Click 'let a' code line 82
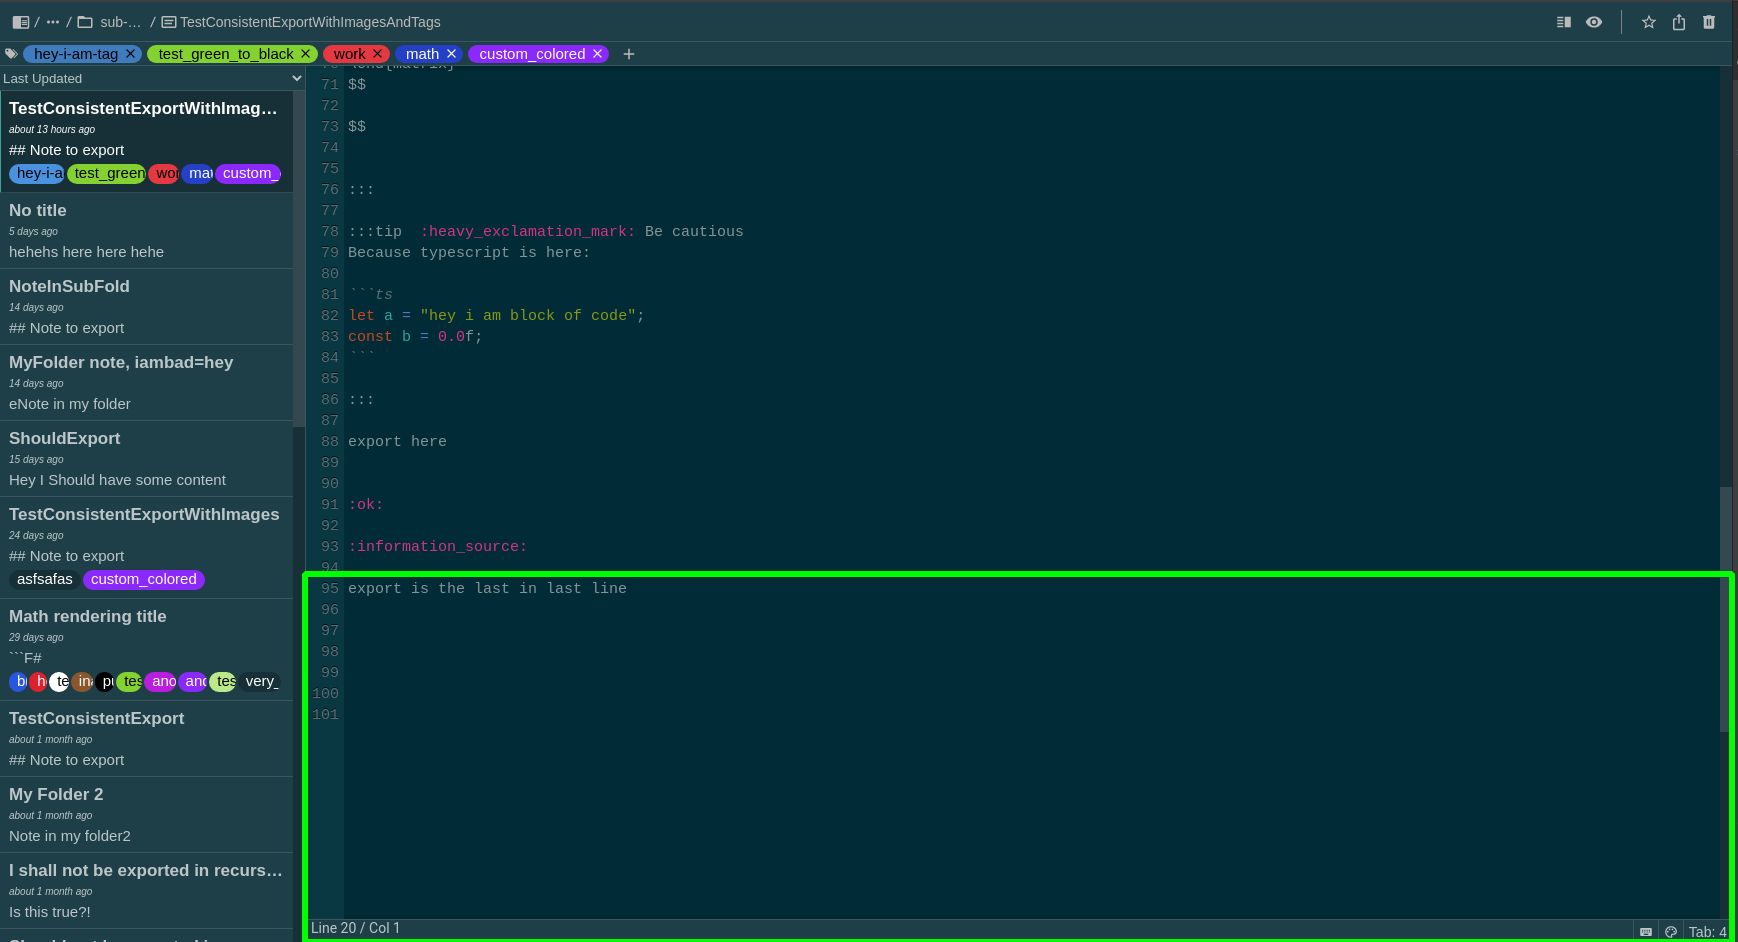 [x=496, y=315]
